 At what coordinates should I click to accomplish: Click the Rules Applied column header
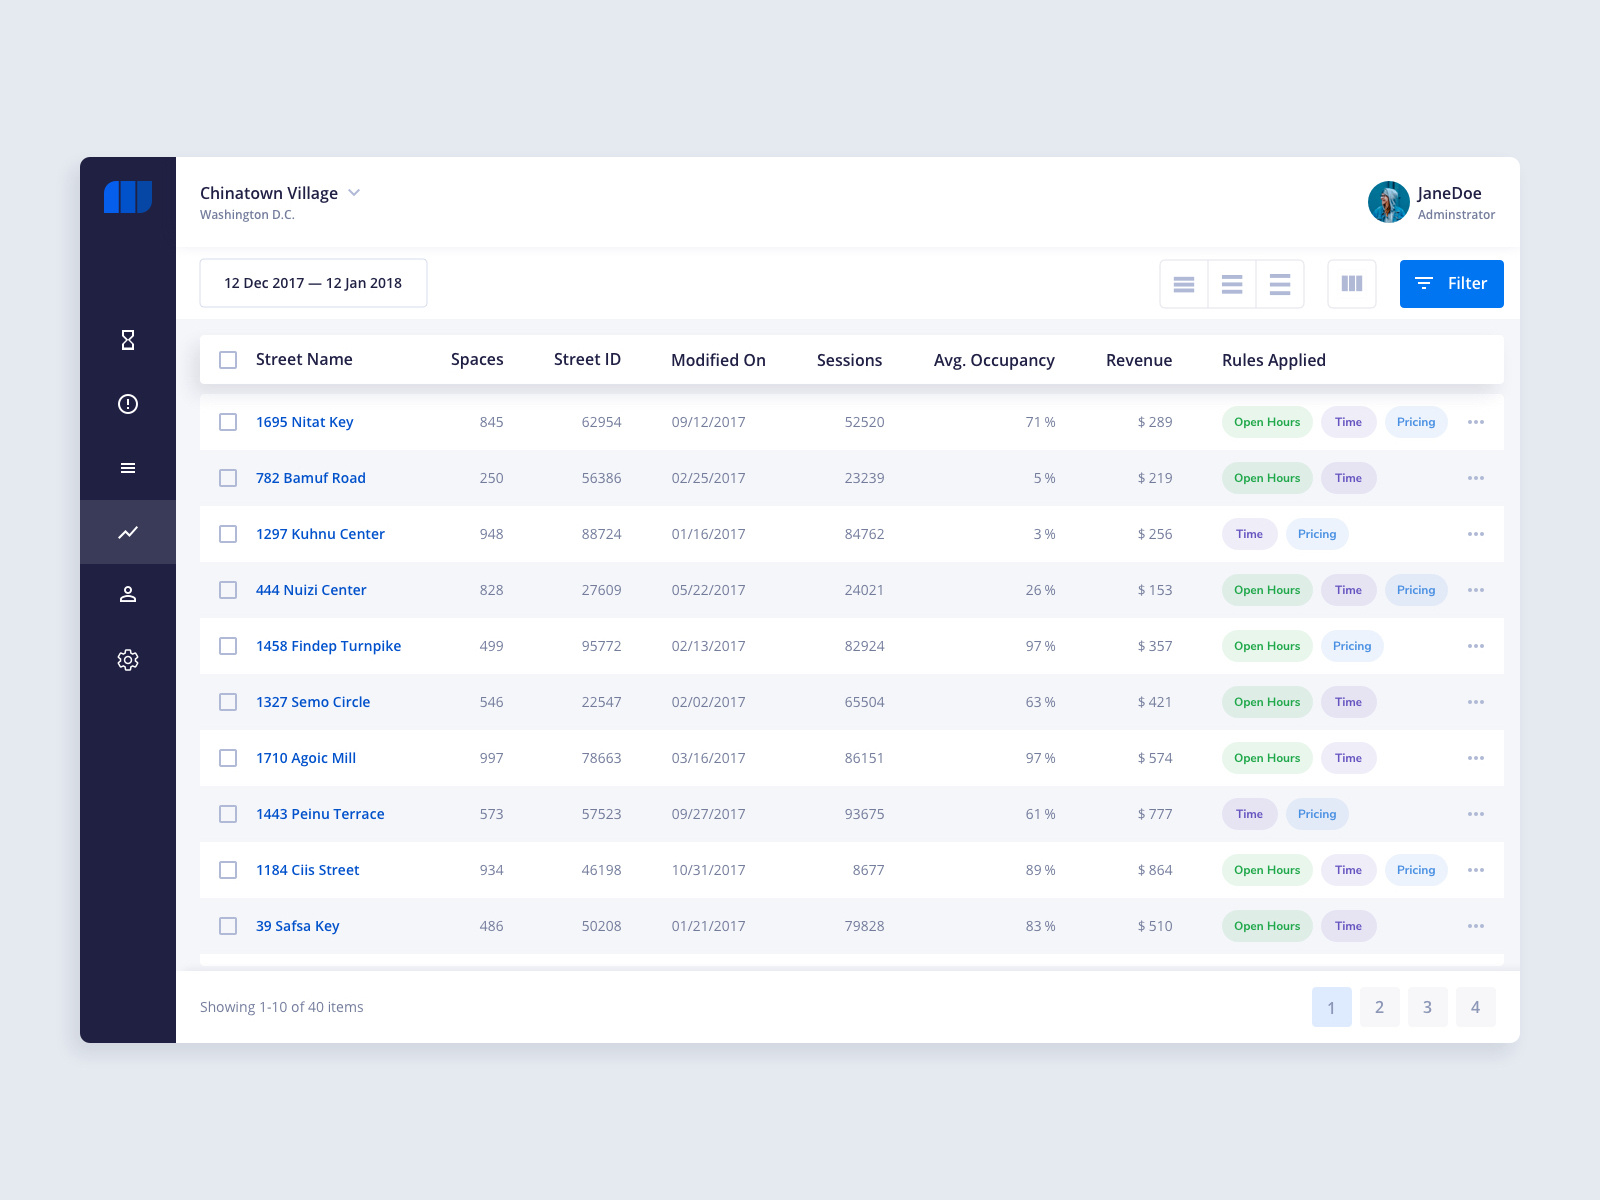coord(1274,360)
